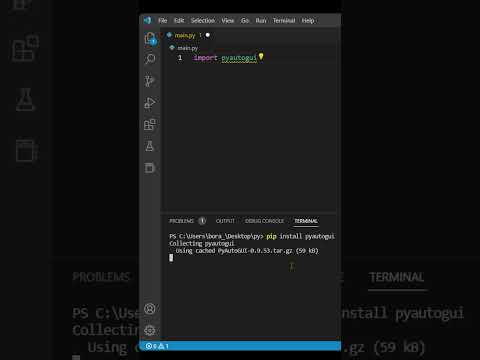Click line number 1 in the gutter
The width and height of the screenshot is (480, 360).
180,58
